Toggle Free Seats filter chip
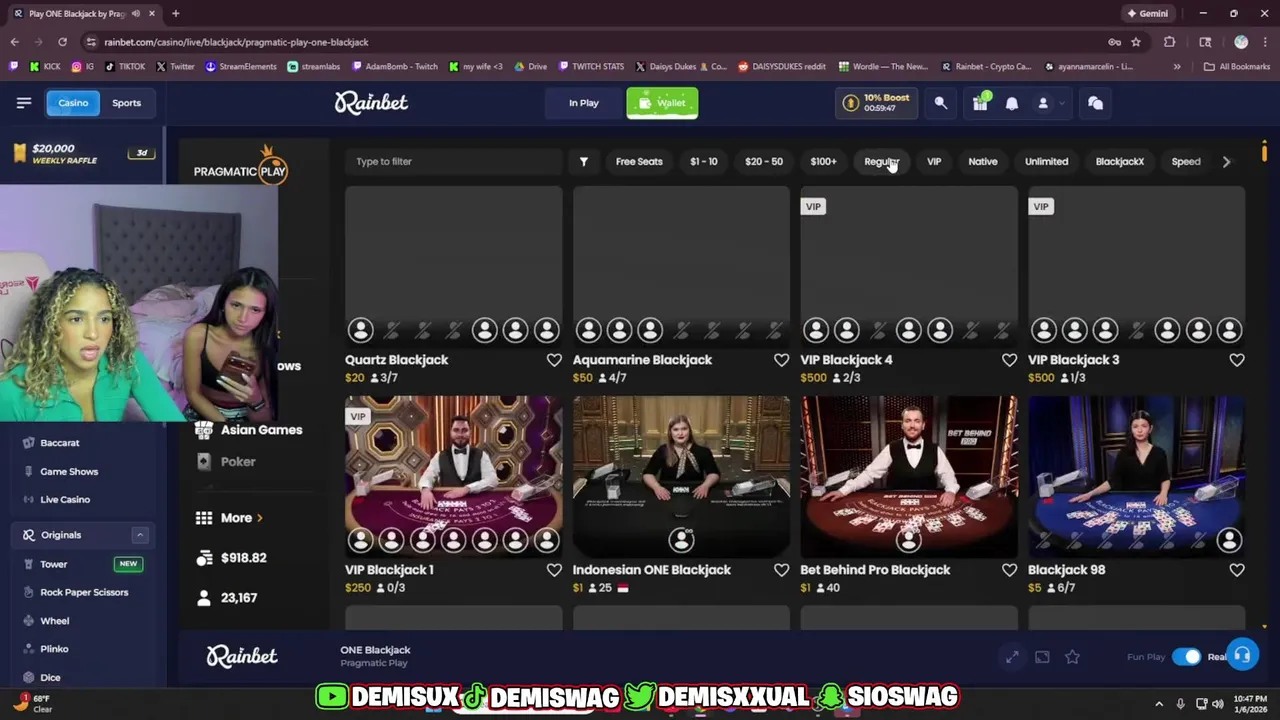 click(639, 161)
